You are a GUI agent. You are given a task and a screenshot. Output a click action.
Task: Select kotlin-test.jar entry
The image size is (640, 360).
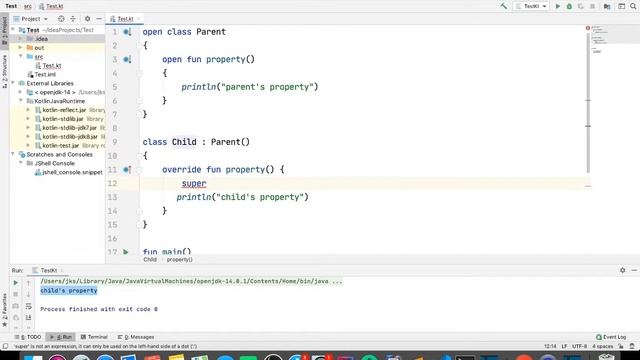[60, 146]
